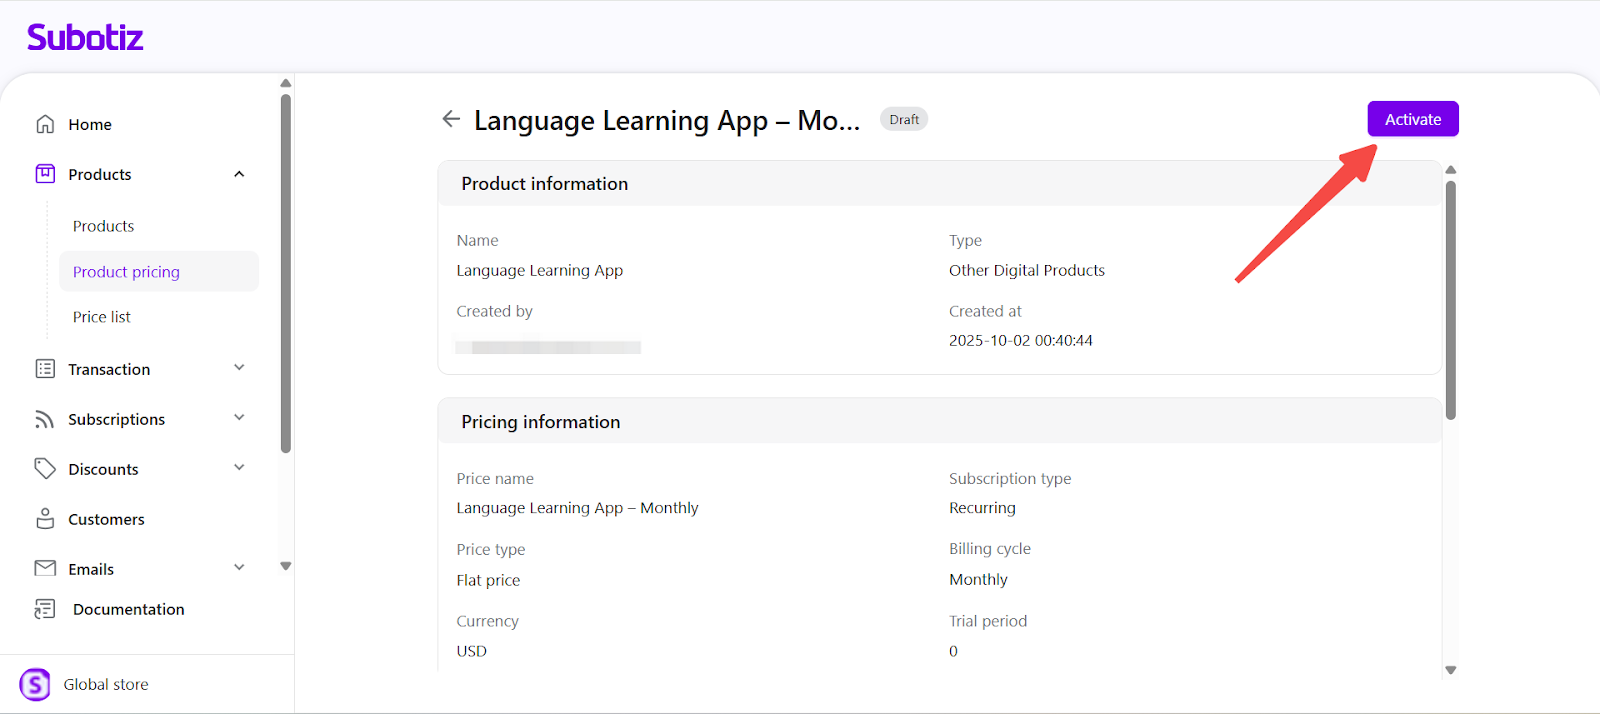Click the Transaction list icon

pyautogui.click(x=45, y=369)
